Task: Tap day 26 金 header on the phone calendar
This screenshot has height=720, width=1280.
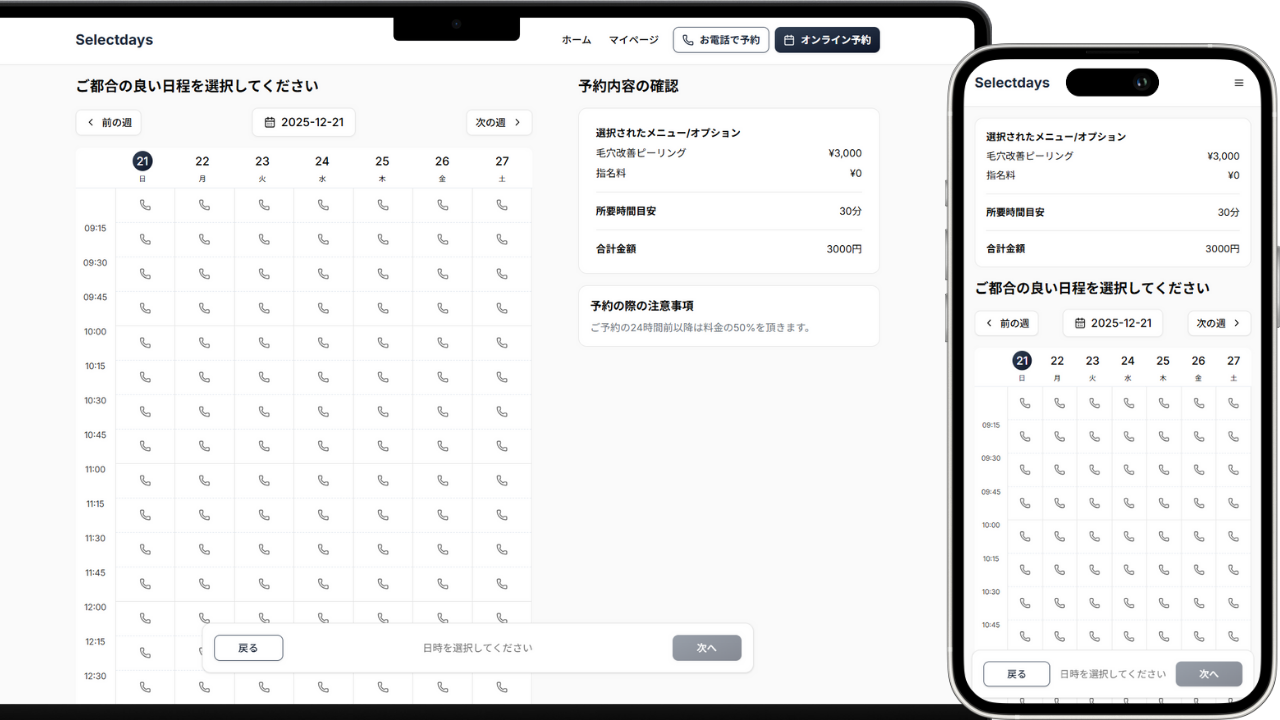Action: [x=1198, y=367]
